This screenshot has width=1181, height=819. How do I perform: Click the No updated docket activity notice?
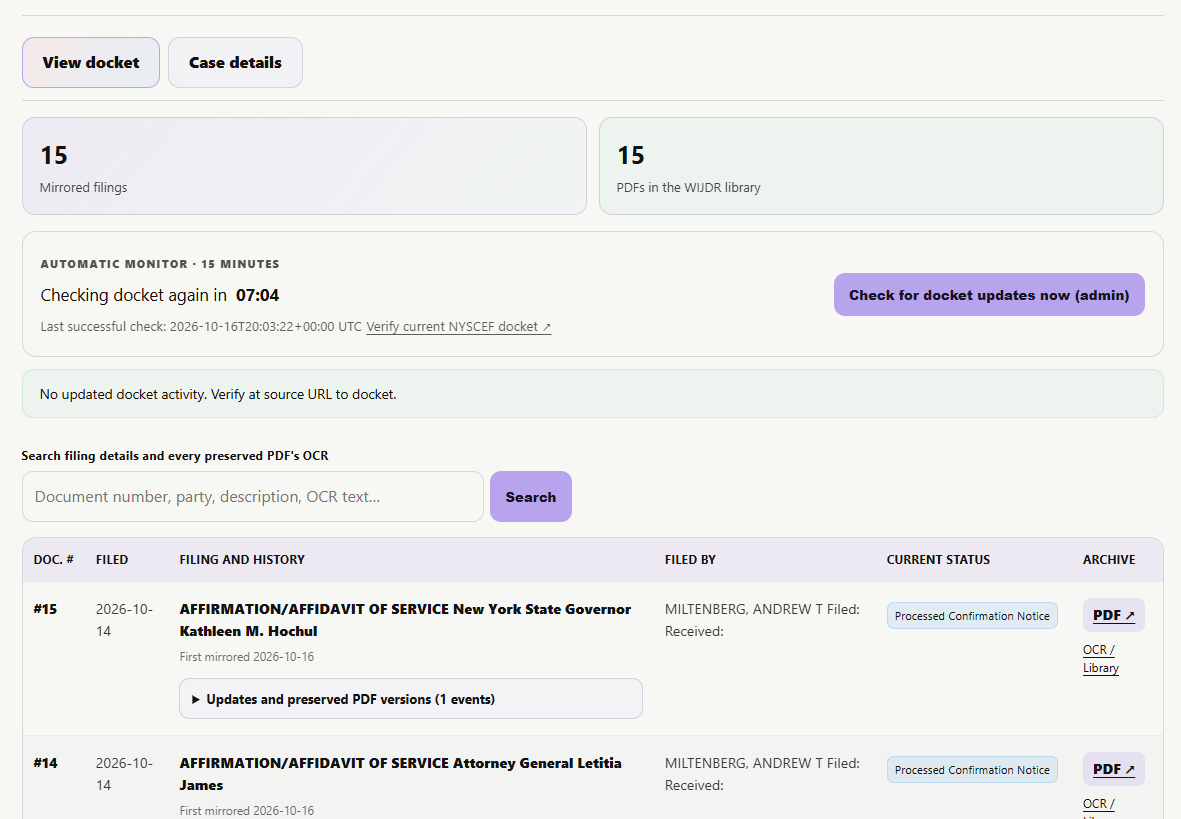(x=593, y=393)
